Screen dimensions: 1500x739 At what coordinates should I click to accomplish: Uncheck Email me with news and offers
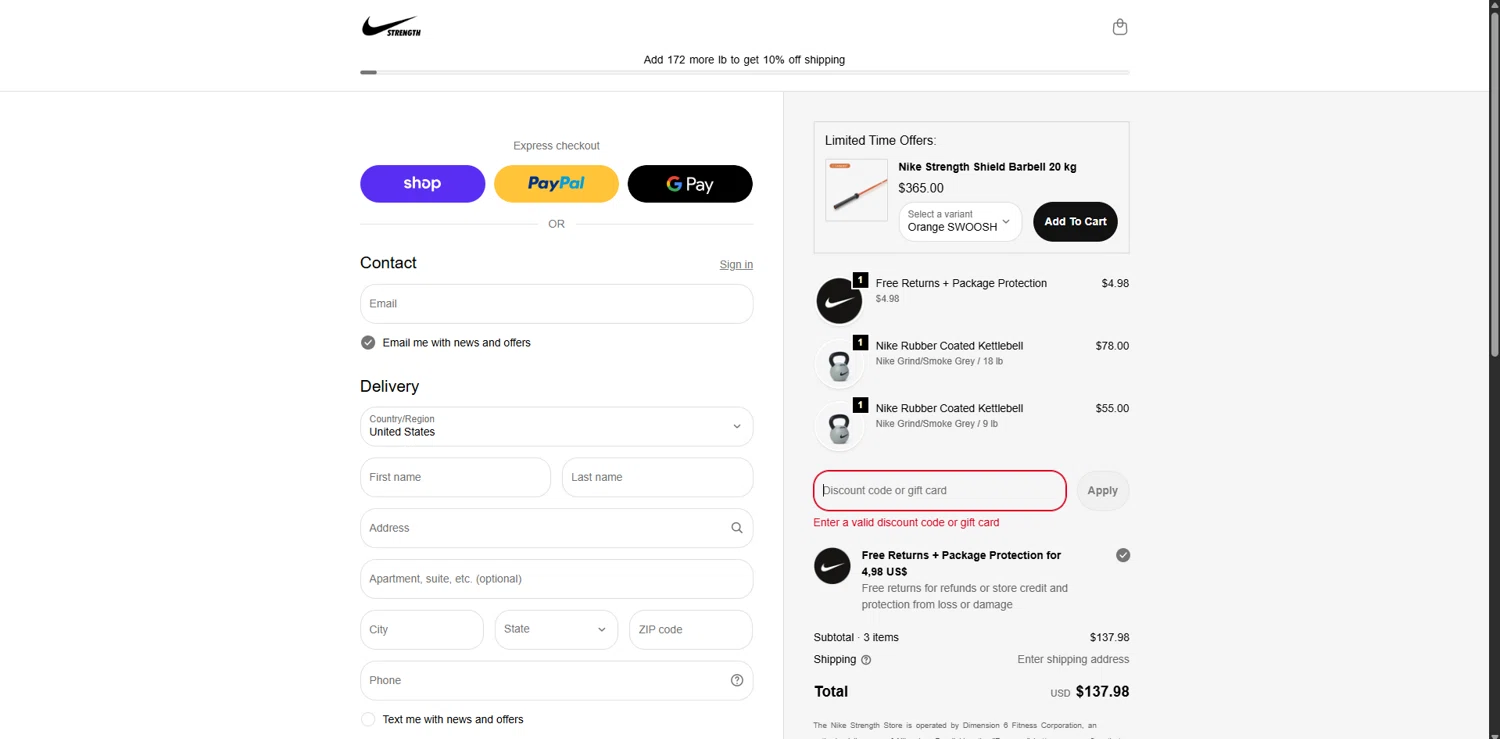click(368, 342)
